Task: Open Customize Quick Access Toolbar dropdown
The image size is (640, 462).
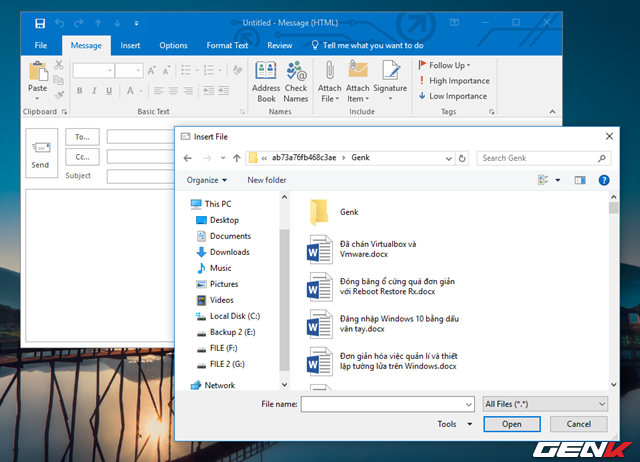Action: click(136, 24)
